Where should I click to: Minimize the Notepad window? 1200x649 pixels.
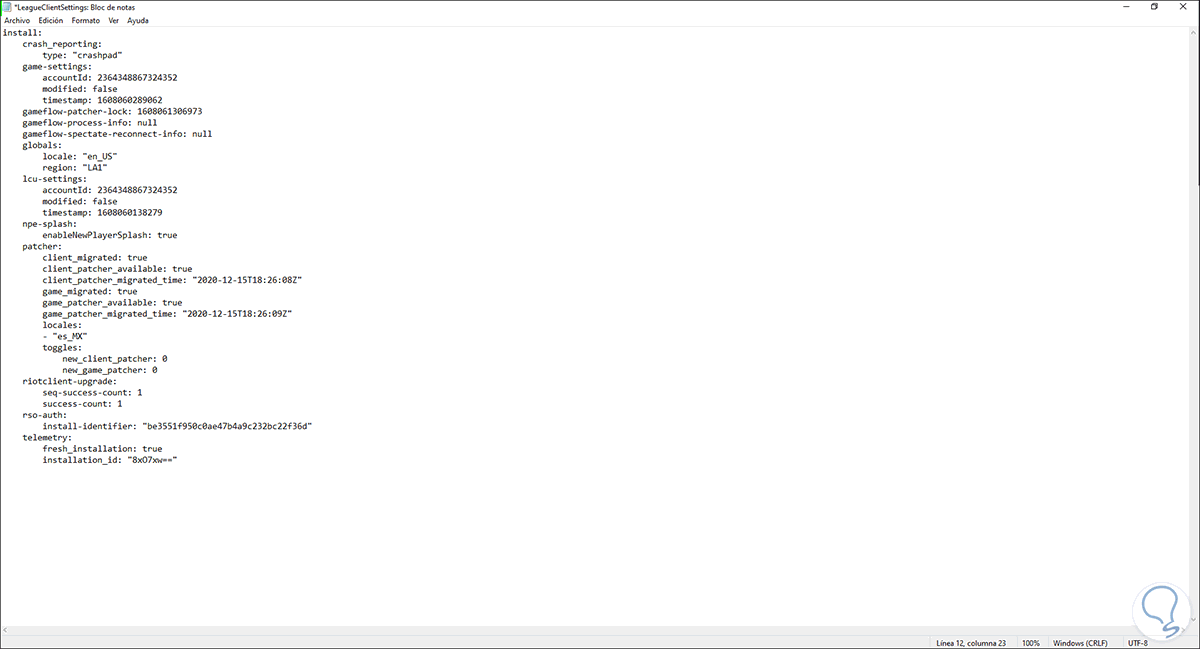[1124, 7]
